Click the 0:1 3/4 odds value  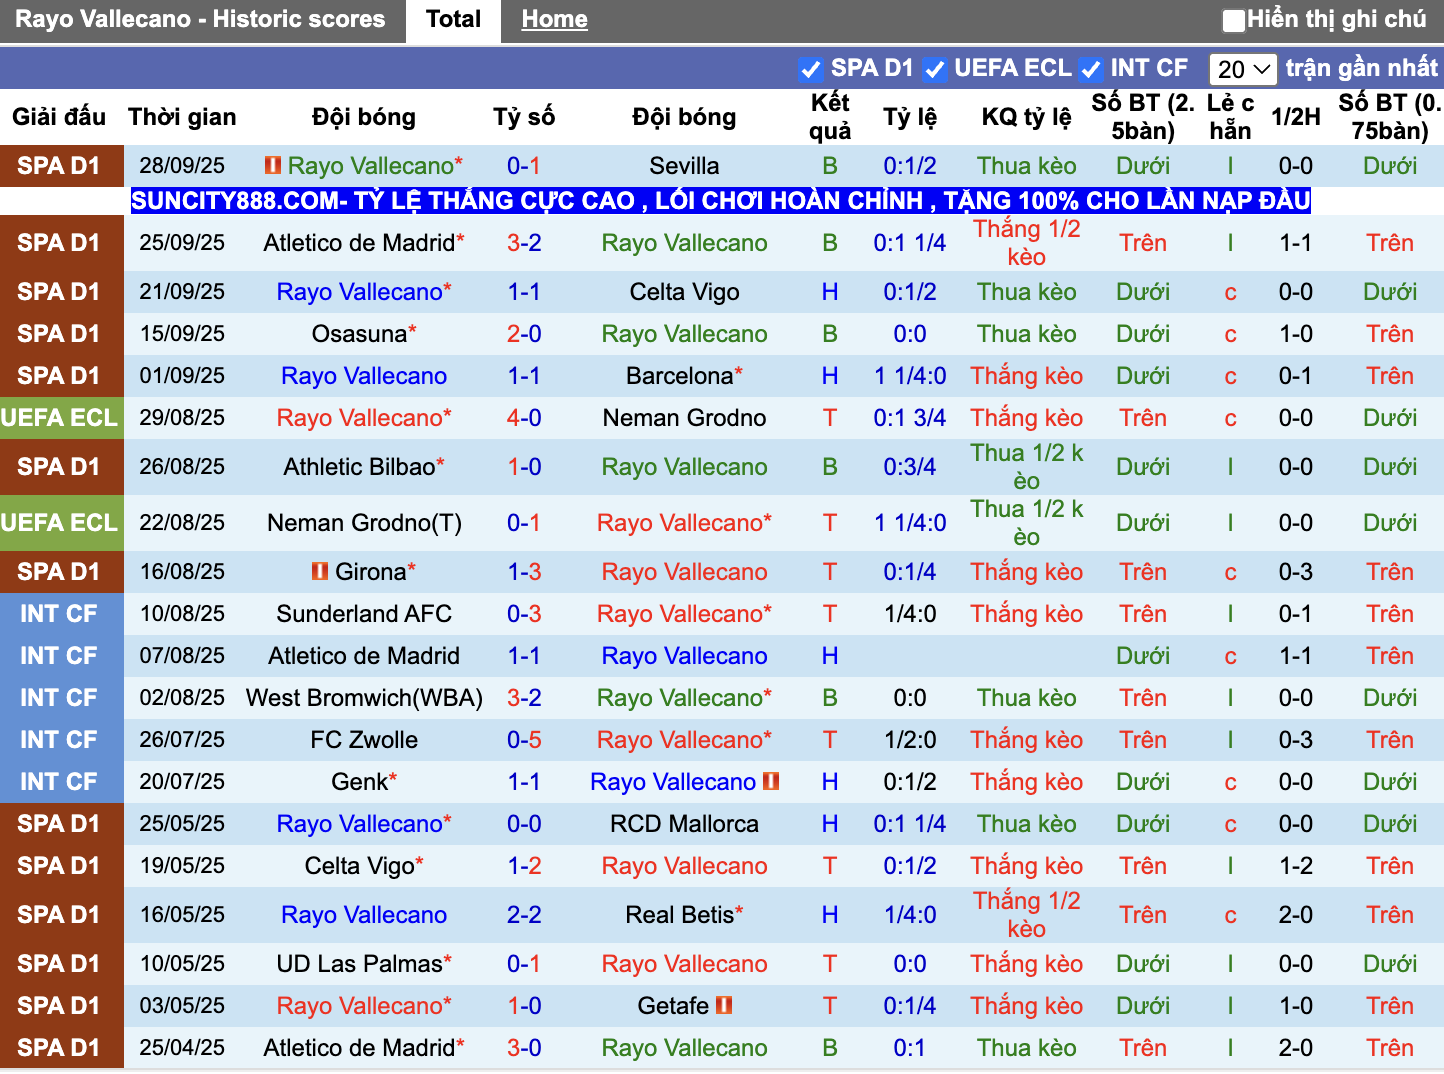click(x=909, y=418)
